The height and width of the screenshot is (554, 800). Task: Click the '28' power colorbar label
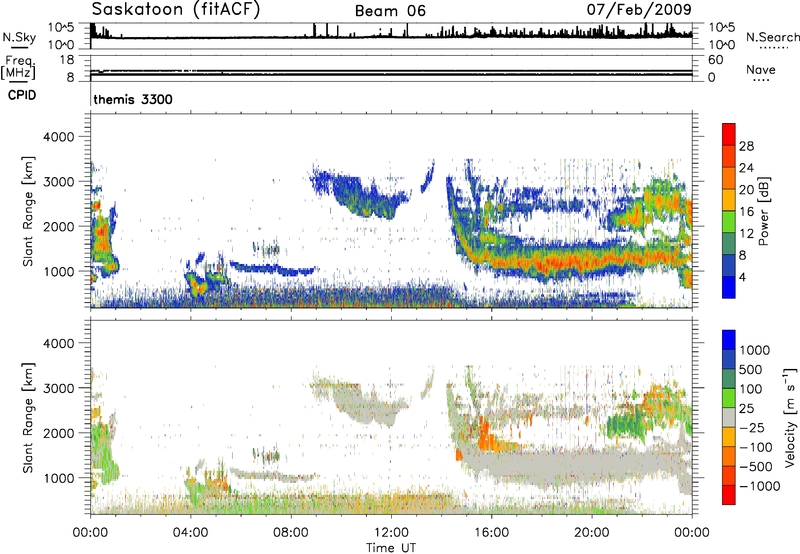[x=746, y=146]
